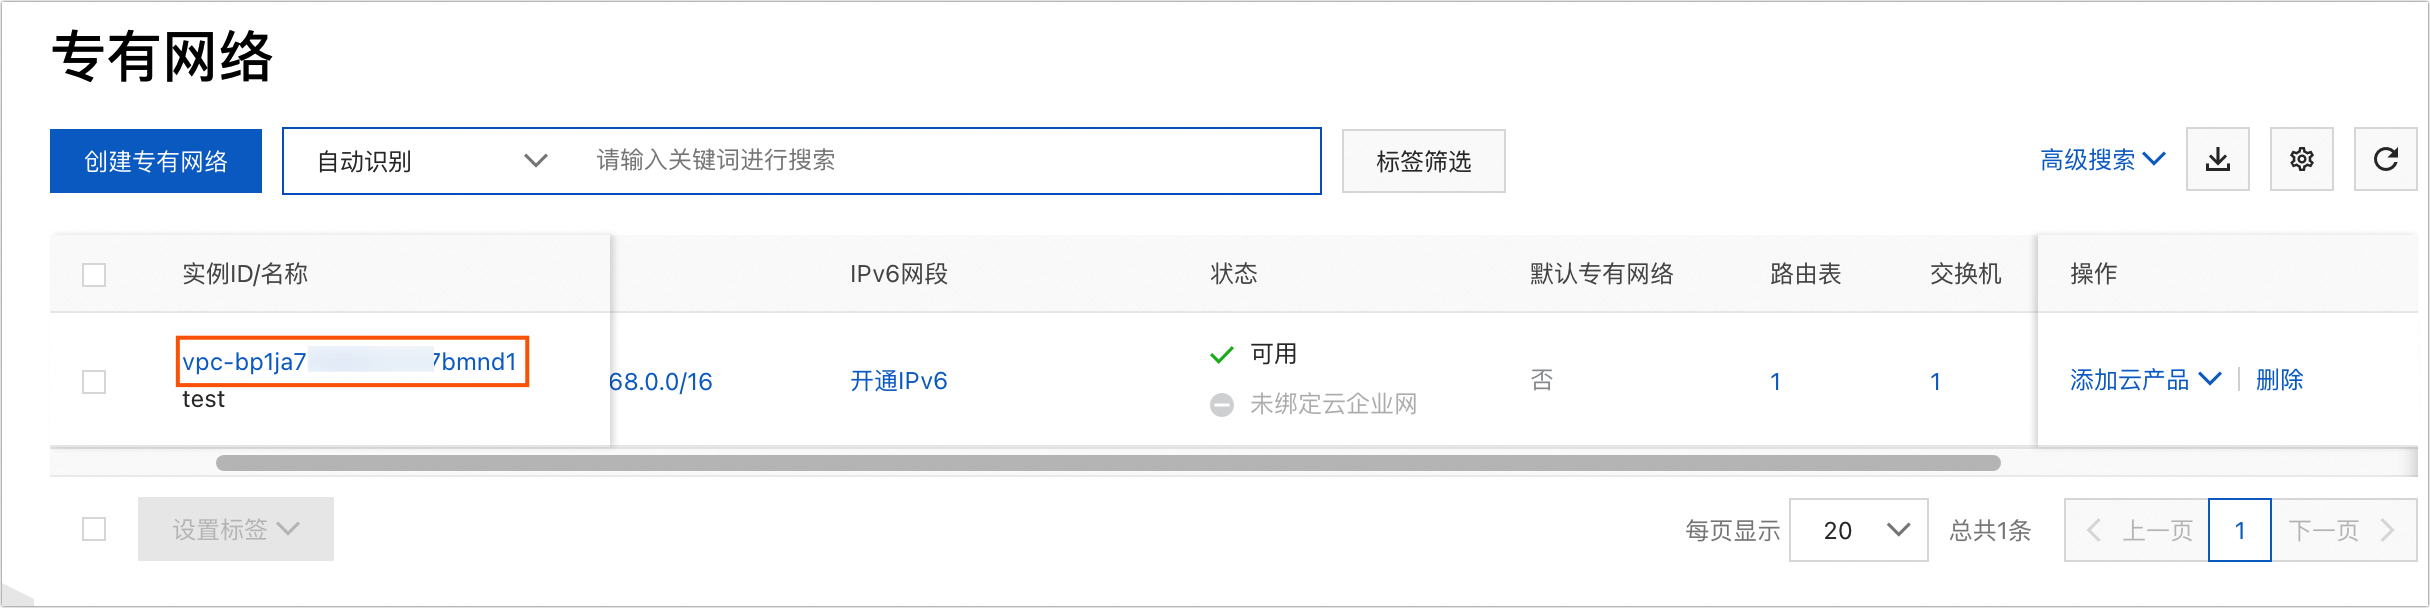Check the box for the test VPC row
Viewport: 2430px width, 608px height.
[94, 381]
